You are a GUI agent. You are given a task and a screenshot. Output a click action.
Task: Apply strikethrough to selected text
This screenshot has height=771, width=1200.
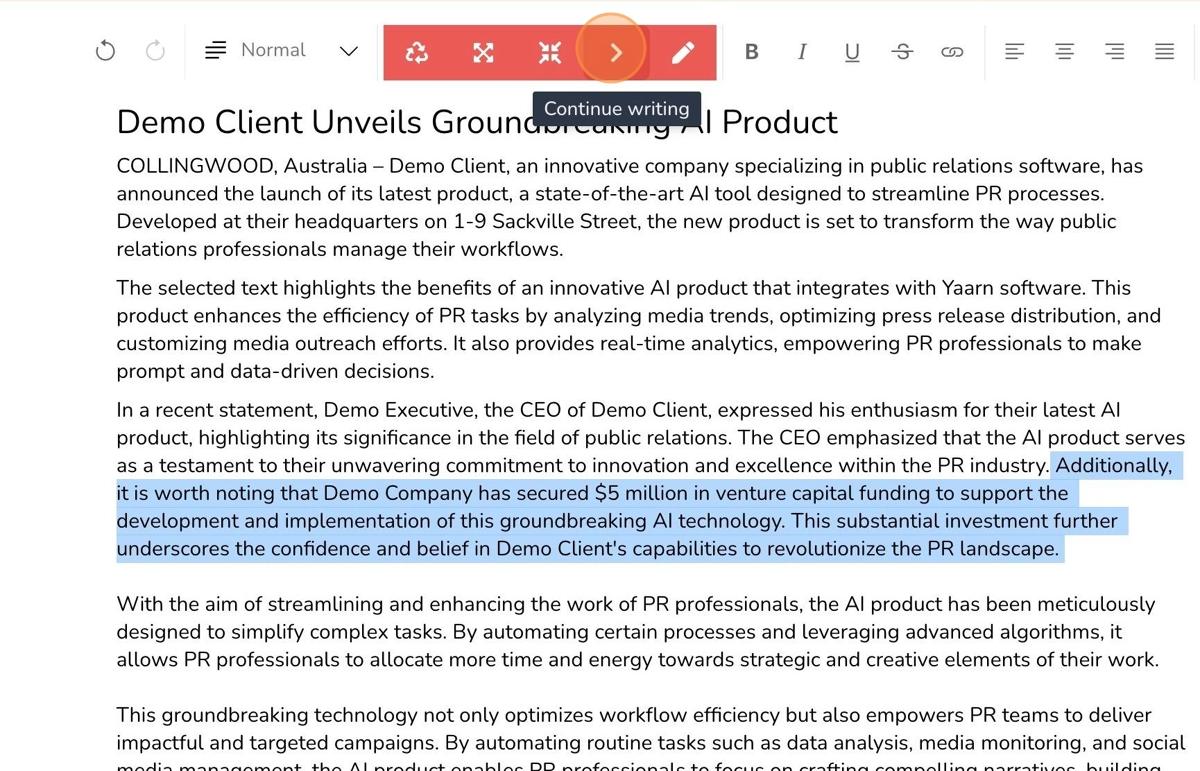[x=902, y=52]
